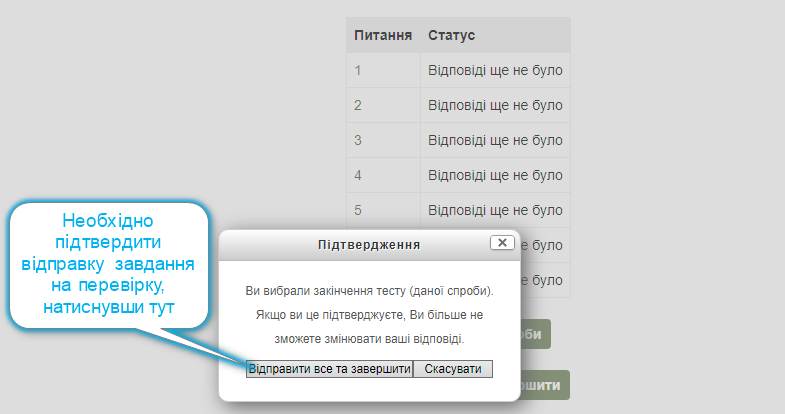Open question 5 in the summary table
Viewport: 785px width, 414px height.
[357, 210]
